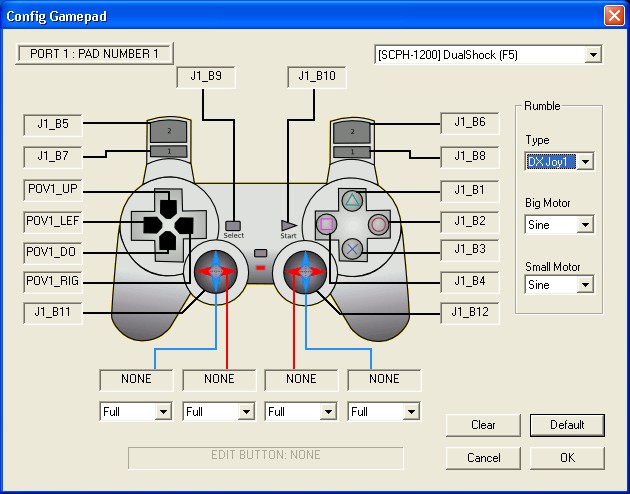Click the D-pad right arrow on gamepad
630x494 pixels.
pyautogui.click(x=184, y=225)
